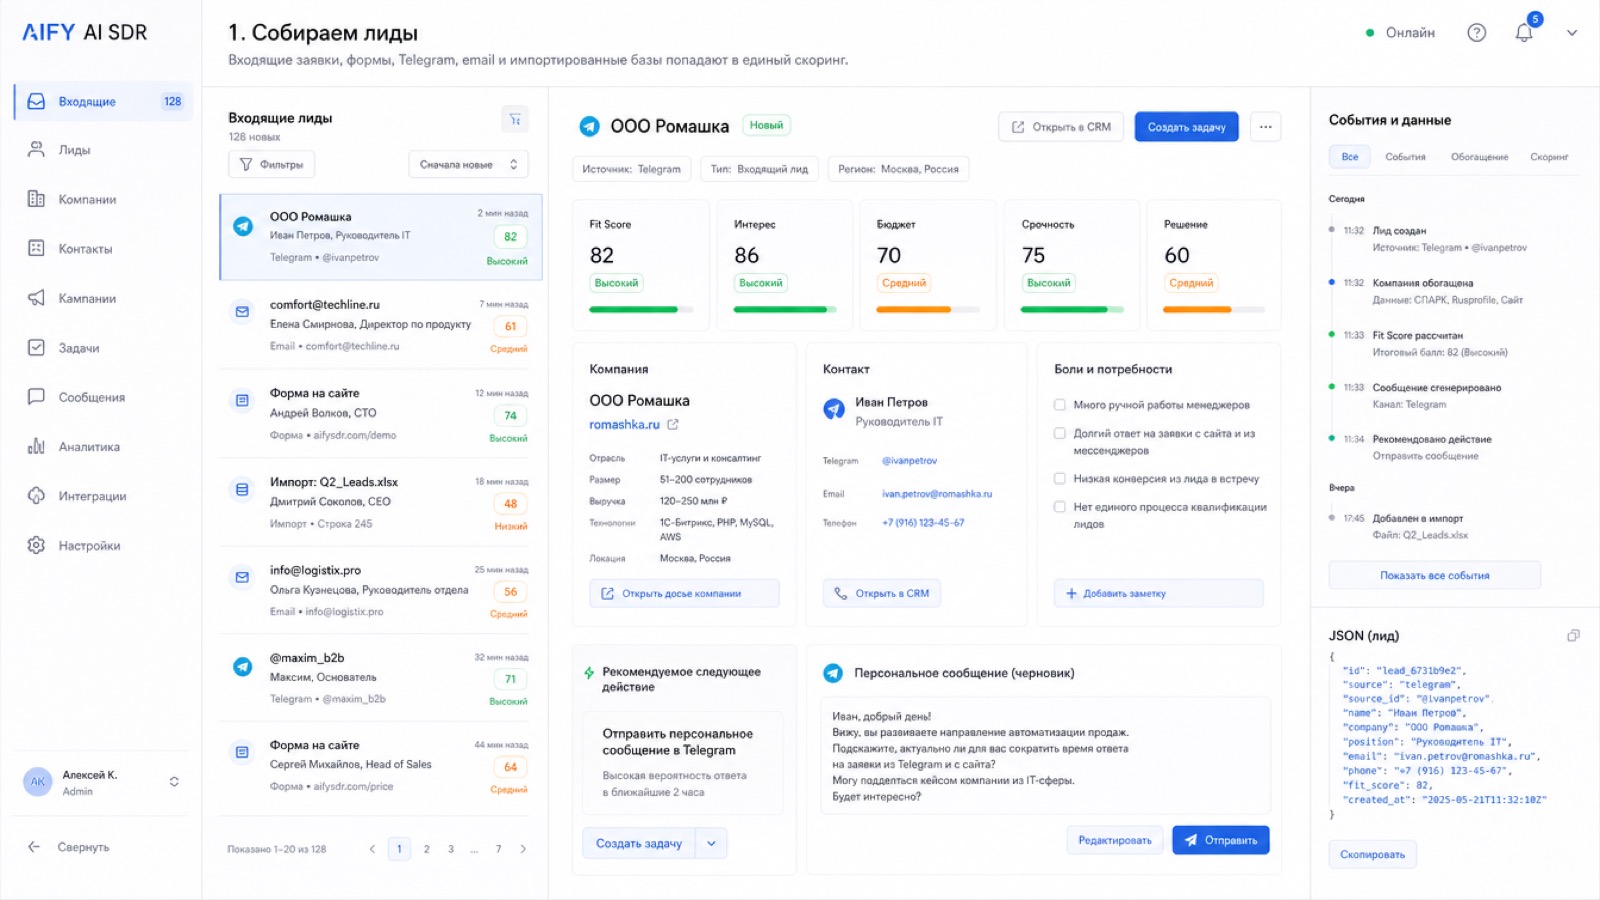Click Telegram logo beside ООО Ромашка title

click(590, 127)
